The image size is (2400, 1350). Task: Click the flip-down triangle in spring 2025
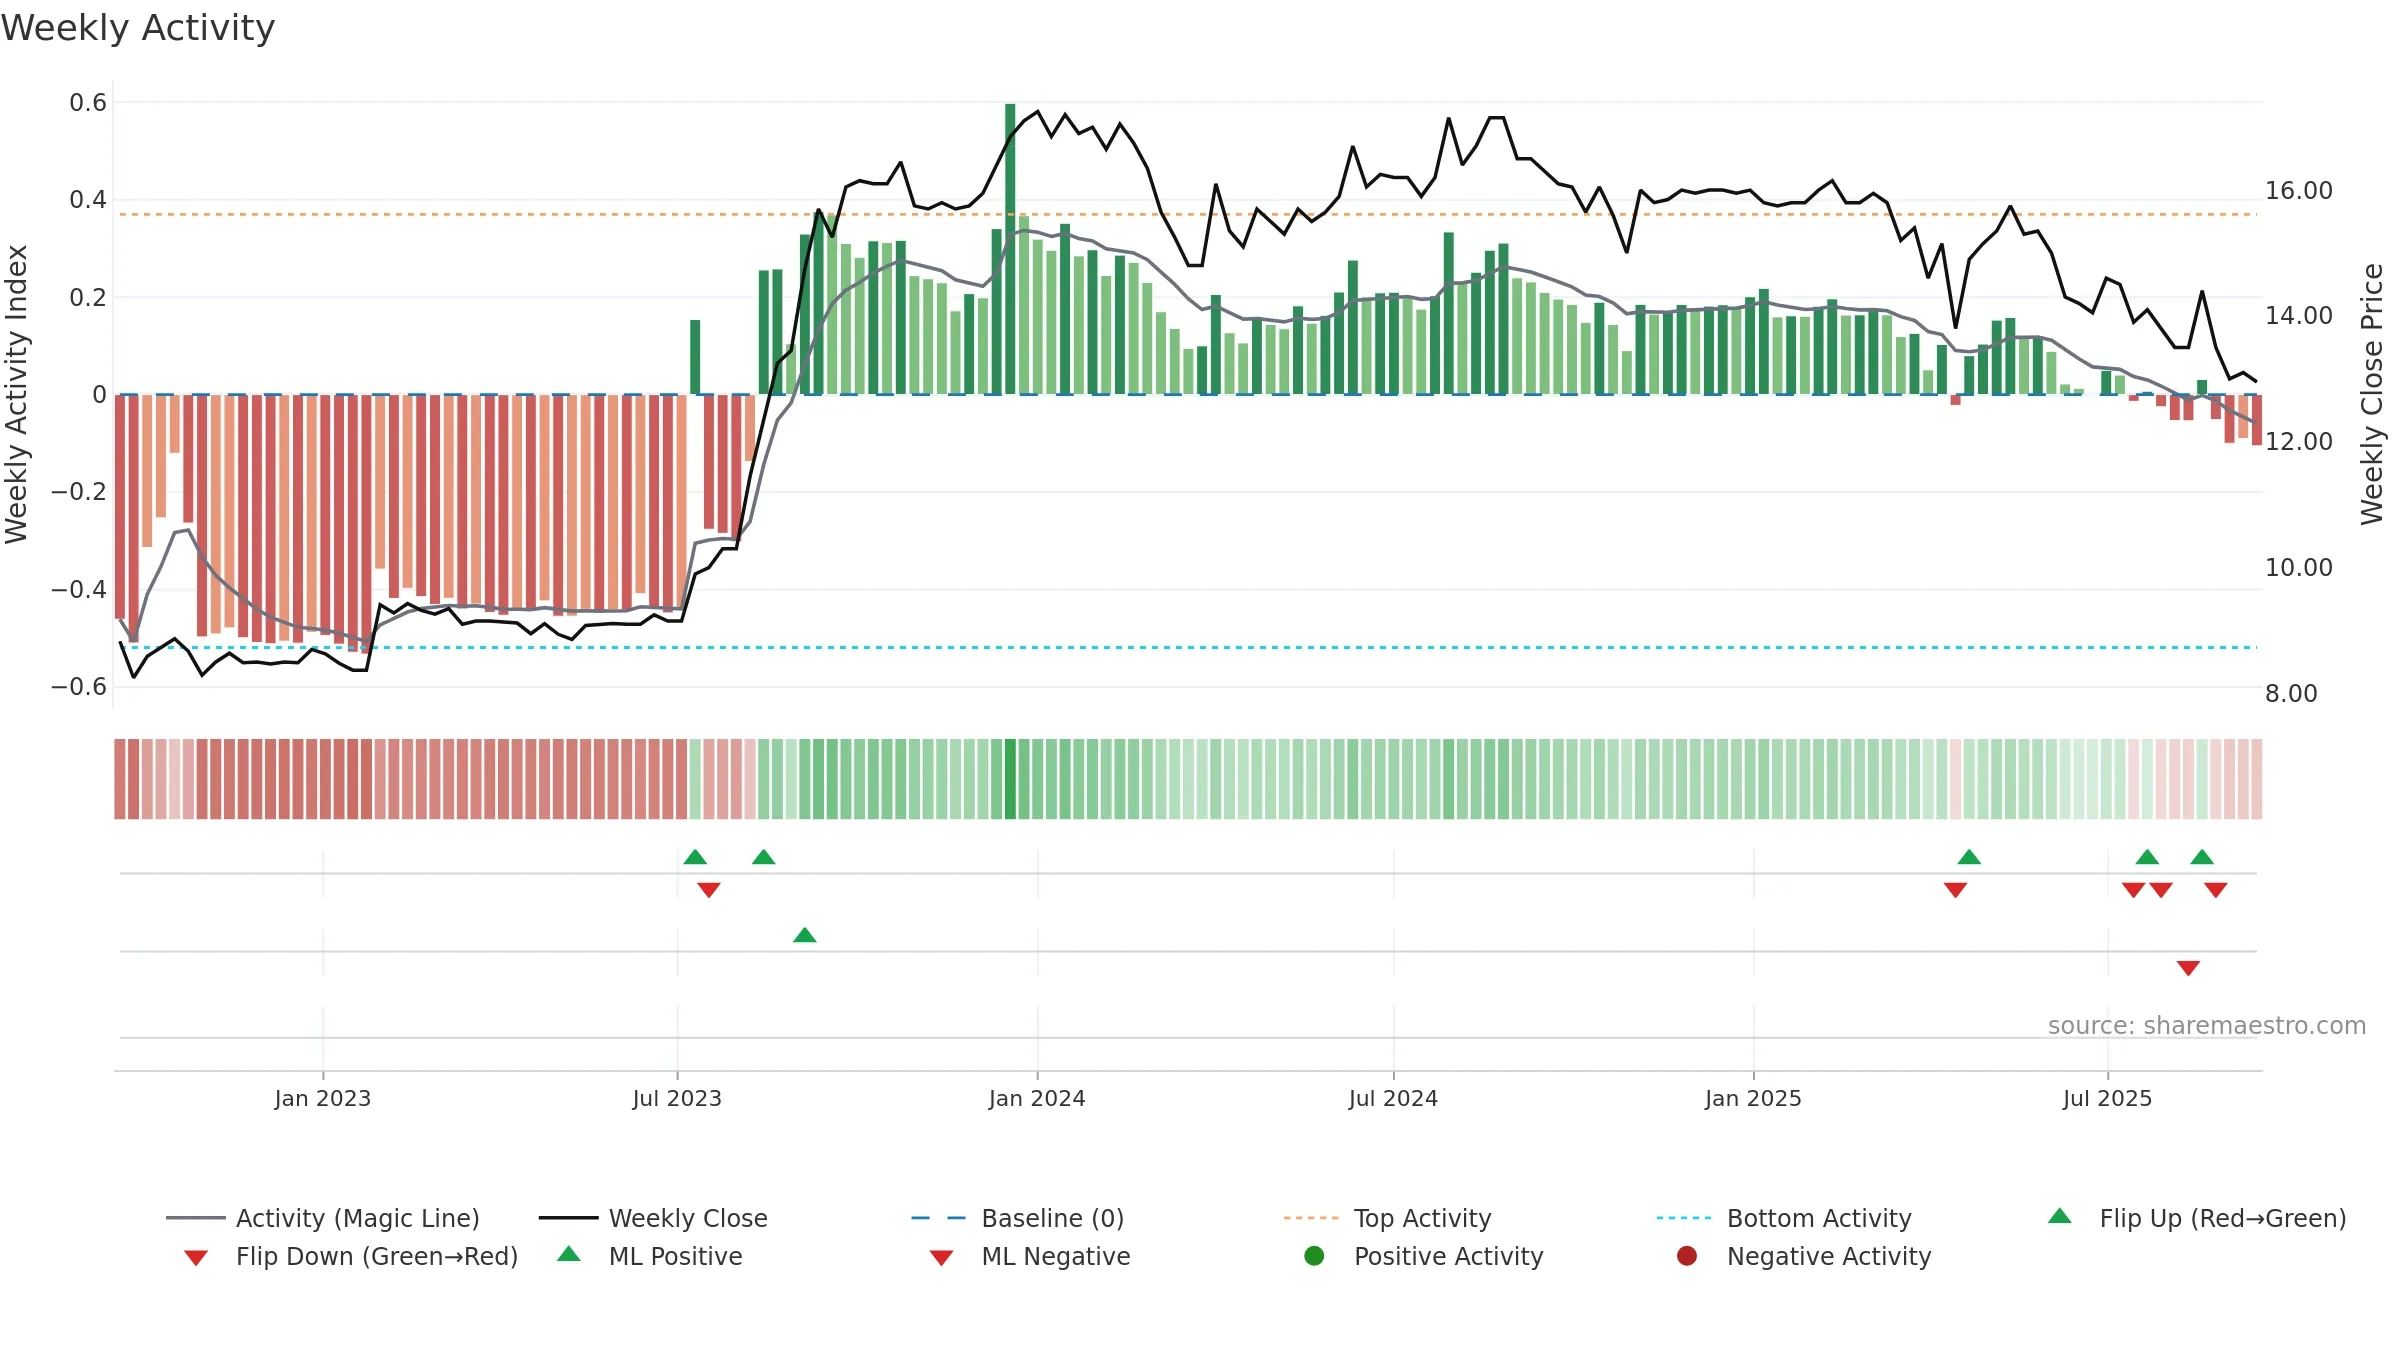tap(1956, 890)
